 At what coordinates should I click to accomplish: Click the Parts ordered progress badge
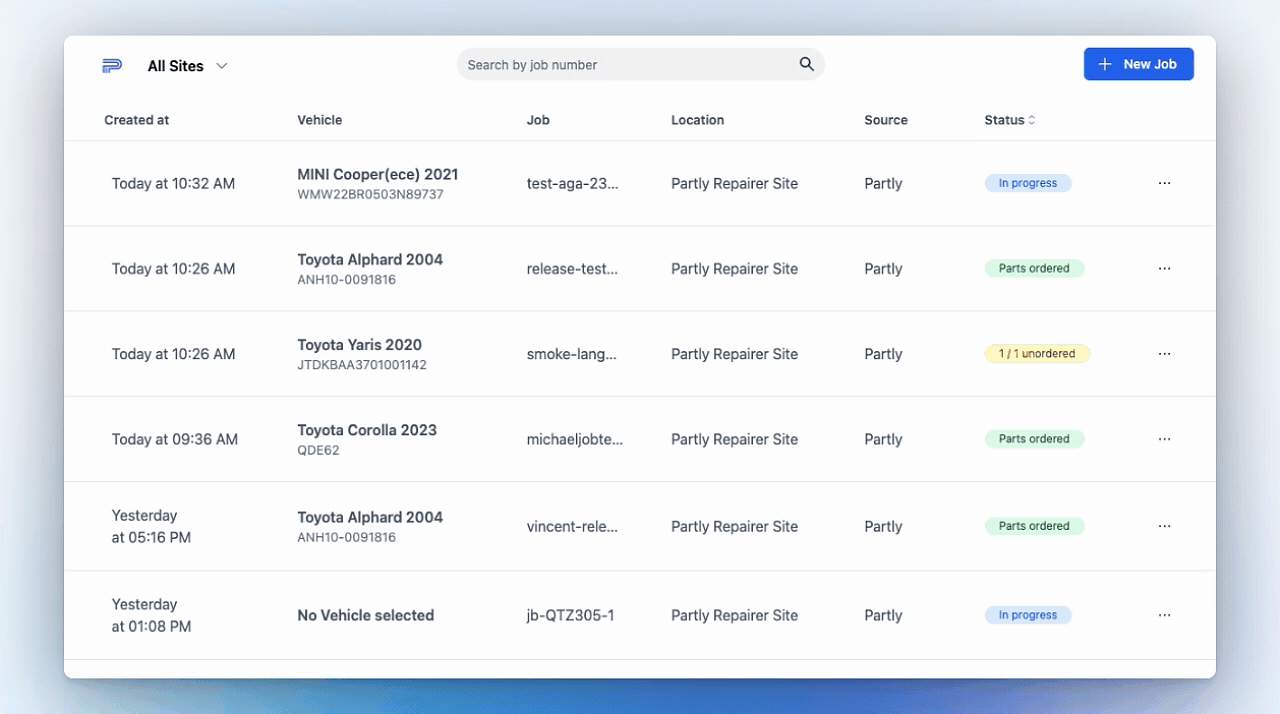1034,268
